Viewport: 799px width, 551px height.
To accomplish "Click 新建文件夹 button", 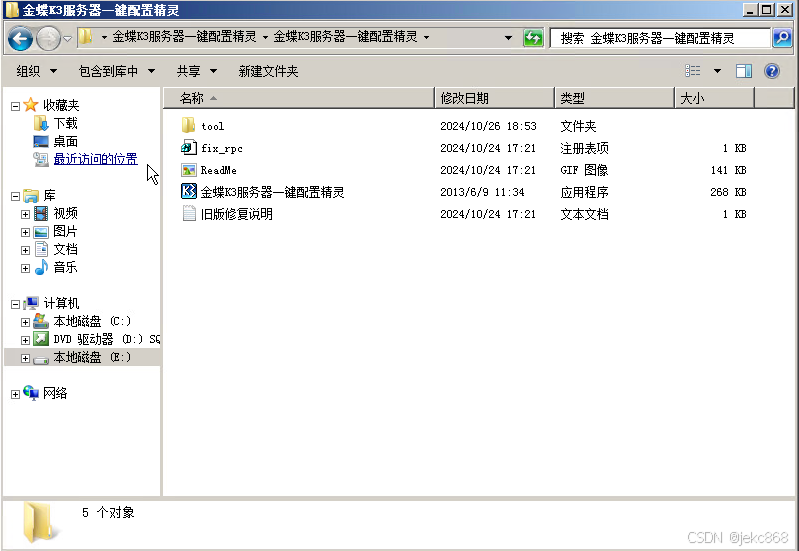I will 268,71.
